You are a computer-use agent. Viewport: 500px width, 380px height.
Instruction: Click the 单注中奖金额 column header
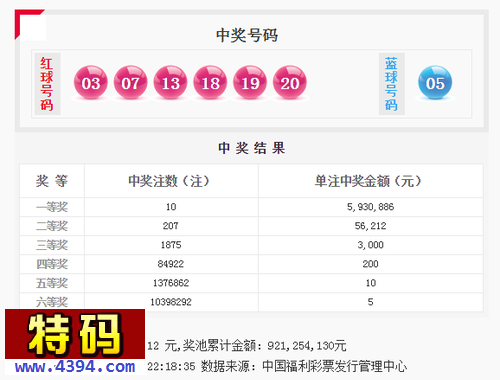(368, 181)
